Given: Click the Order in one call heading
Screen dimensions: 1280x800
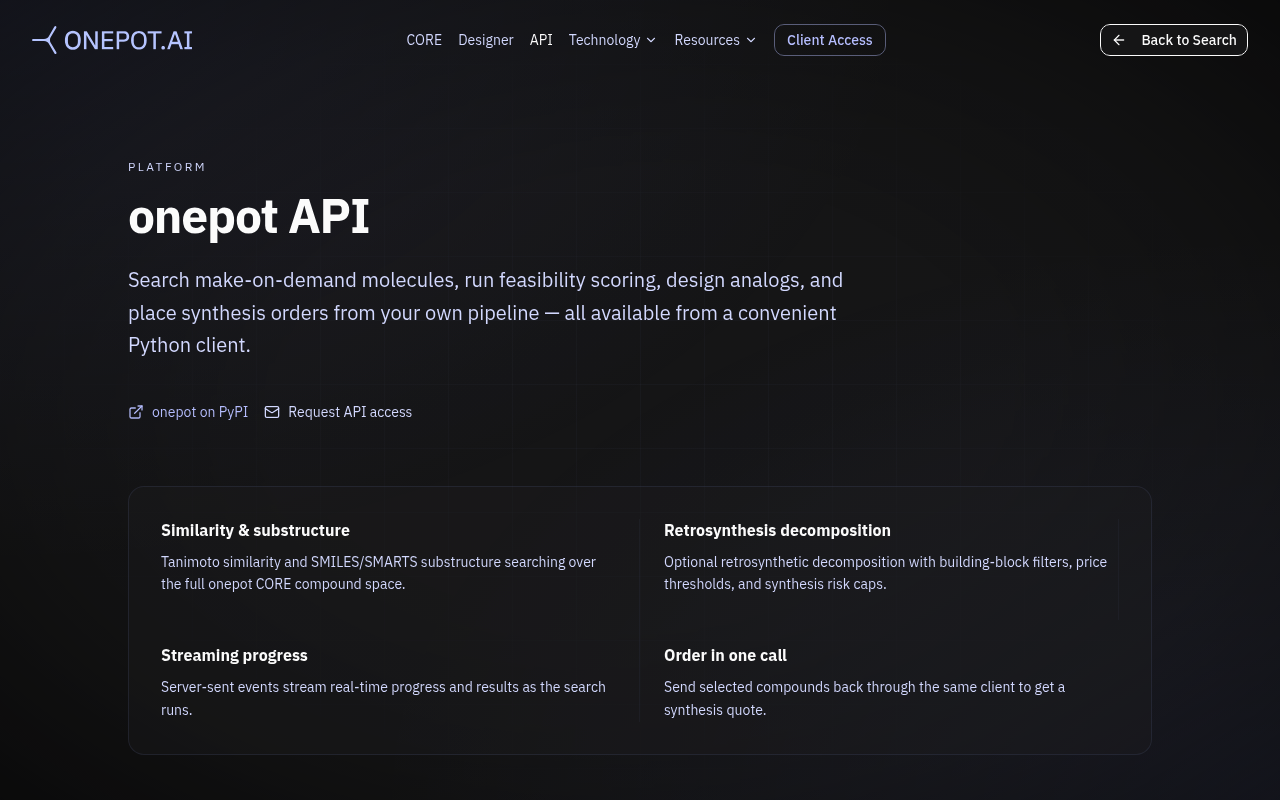Looking at the screenshot, I should (725, 655).
